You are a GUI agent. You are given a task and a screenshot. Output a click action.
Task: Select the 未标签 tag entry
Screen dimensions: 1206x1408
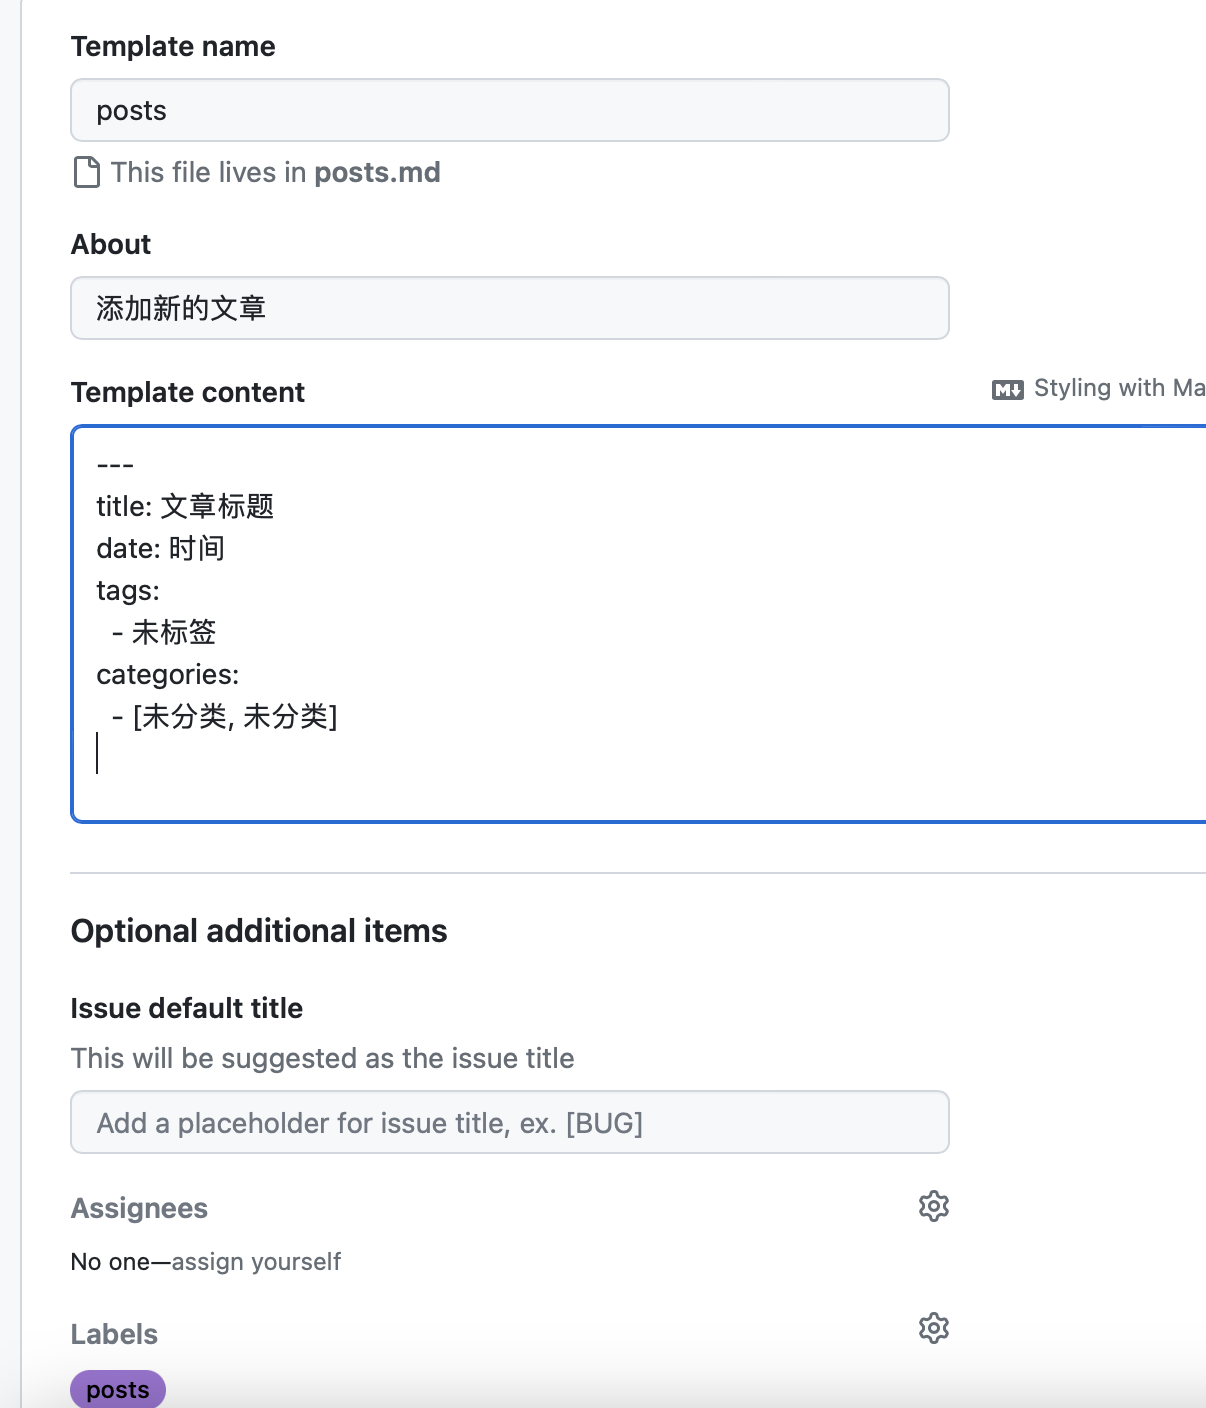pos(166,632)
